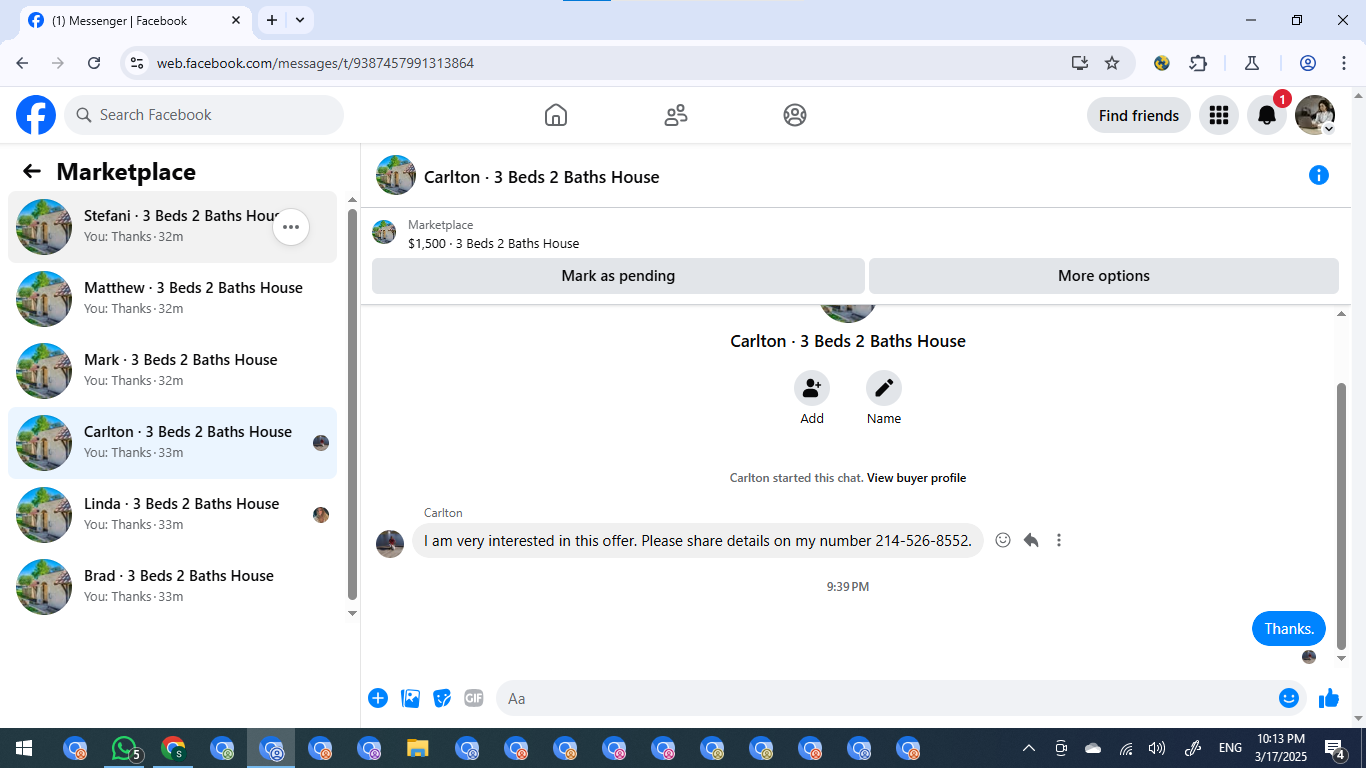Bookmark this page with the star icon
The image size is (1366, 768).
point(1112,63)
